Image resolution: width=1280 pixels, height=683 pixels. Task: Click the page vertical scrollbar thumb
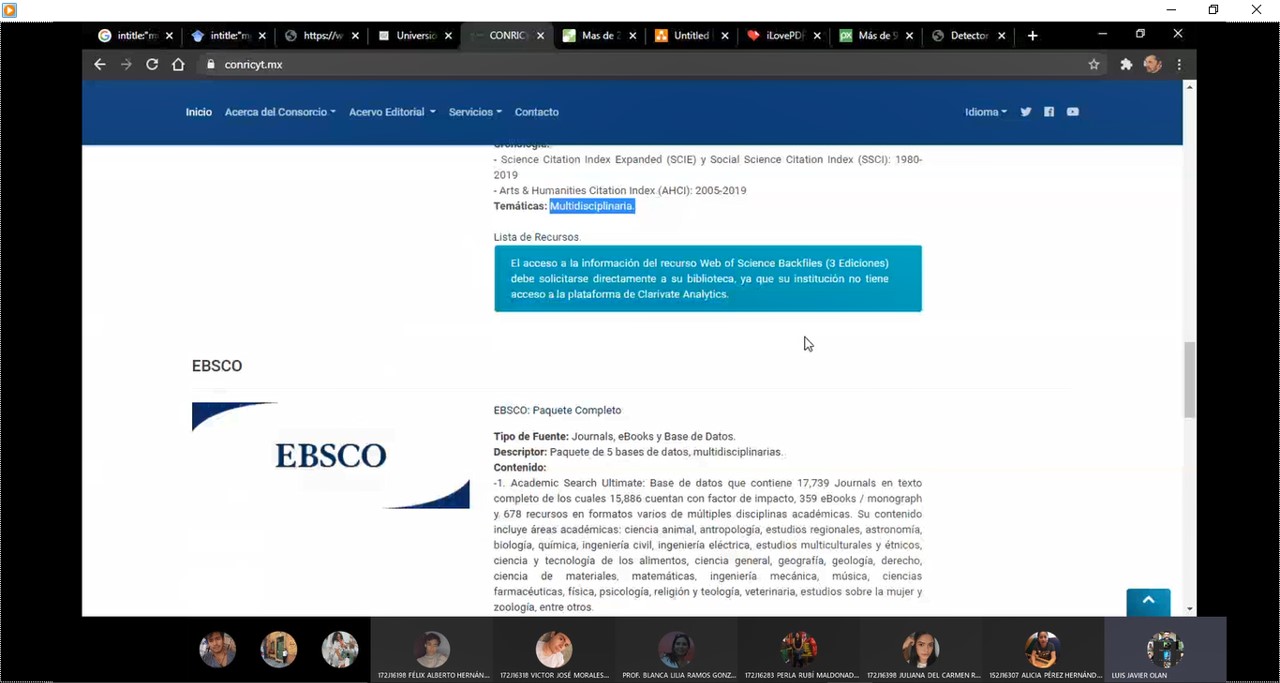pyautogui.click(x=1189, y=380)
